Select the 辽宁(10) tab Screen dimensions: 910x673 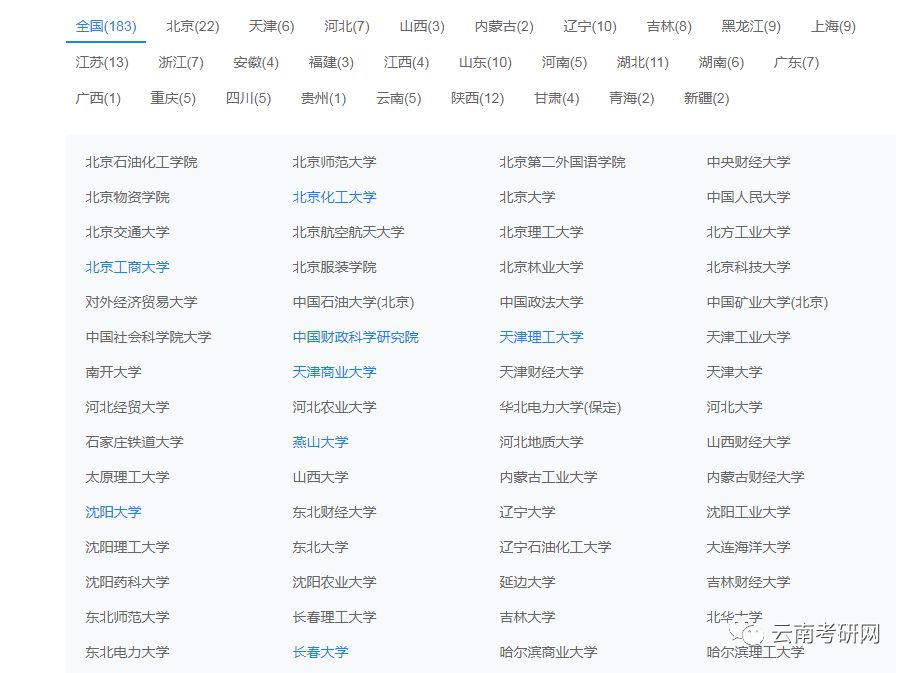point(590,27)
